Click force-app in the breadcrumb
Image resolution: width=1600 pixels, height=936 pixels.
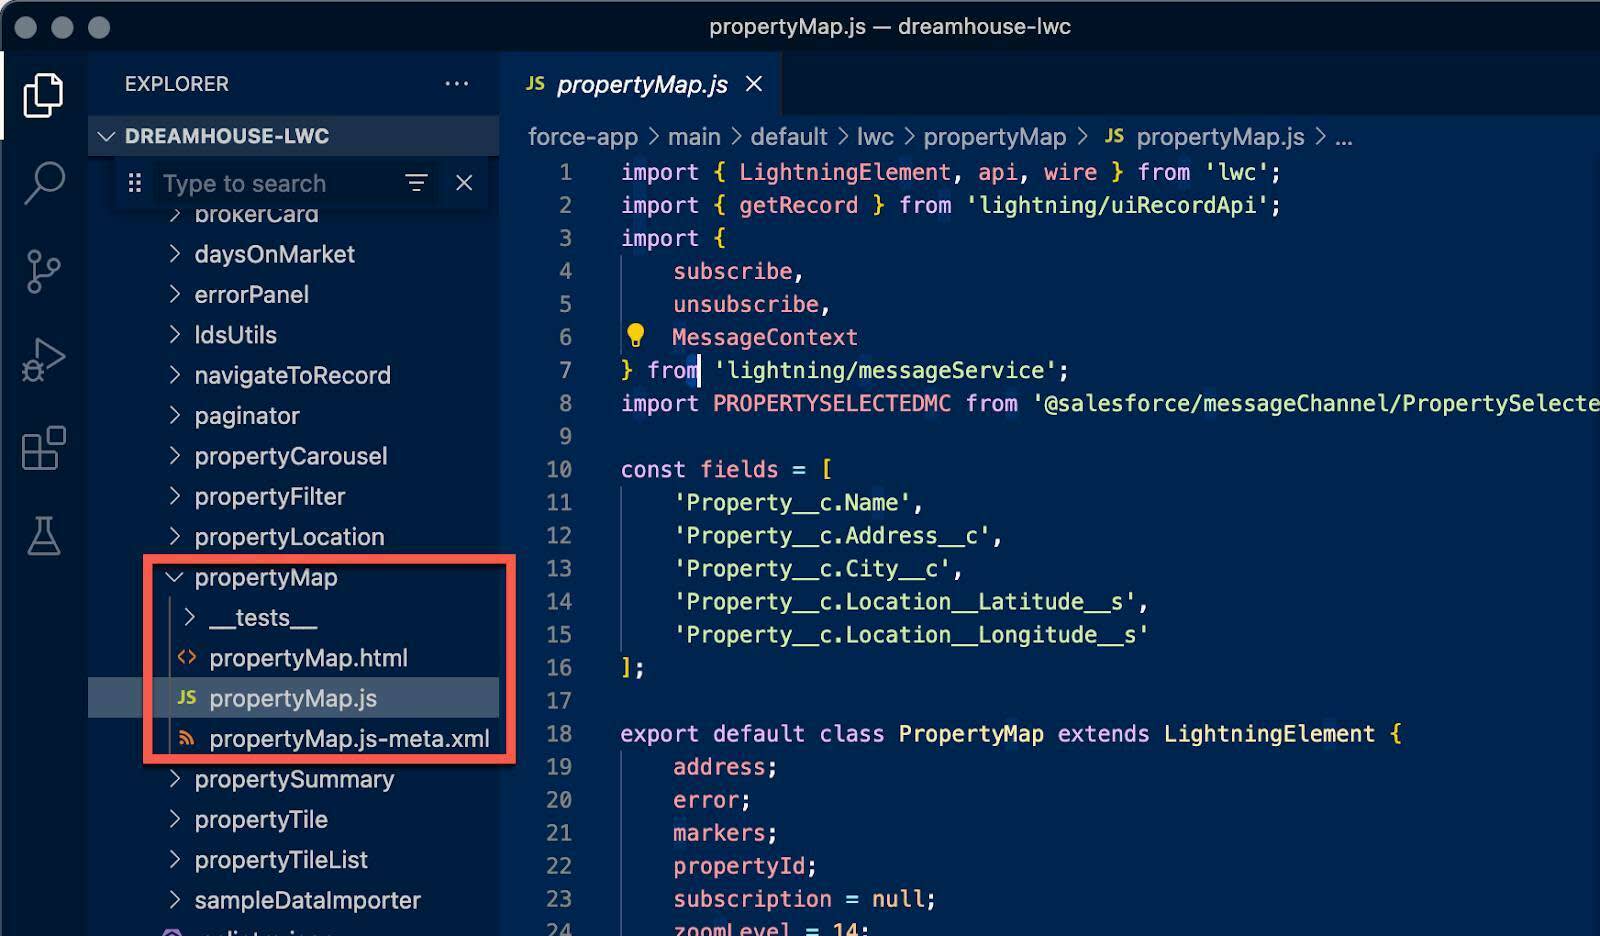(583, 137)
